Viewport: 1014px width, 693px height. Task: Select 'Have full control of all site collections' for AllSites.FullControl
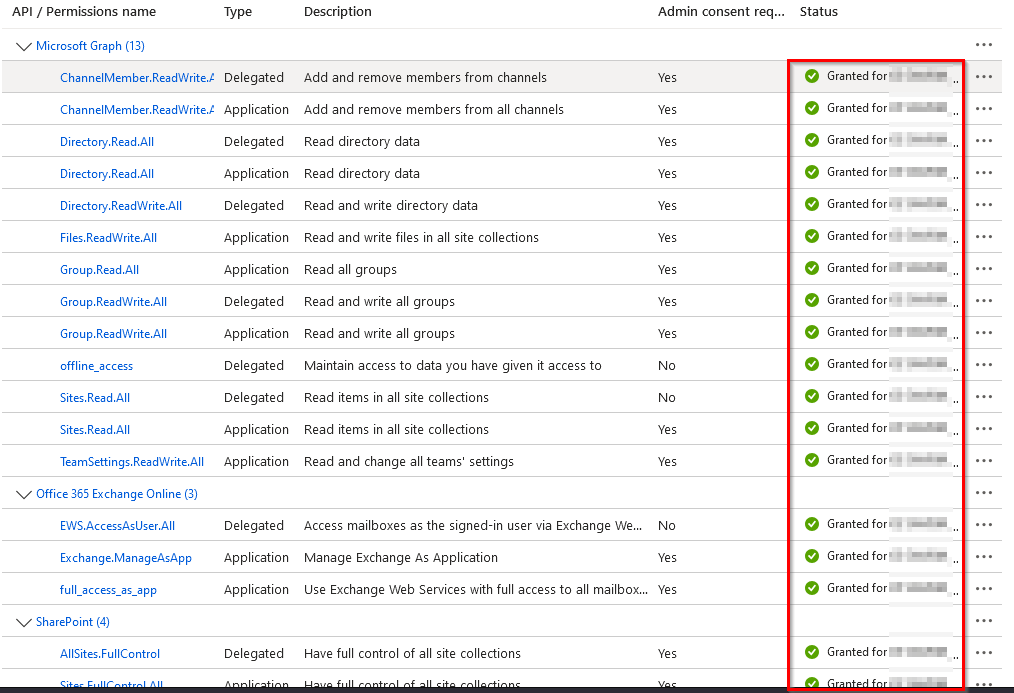point(412,654)
